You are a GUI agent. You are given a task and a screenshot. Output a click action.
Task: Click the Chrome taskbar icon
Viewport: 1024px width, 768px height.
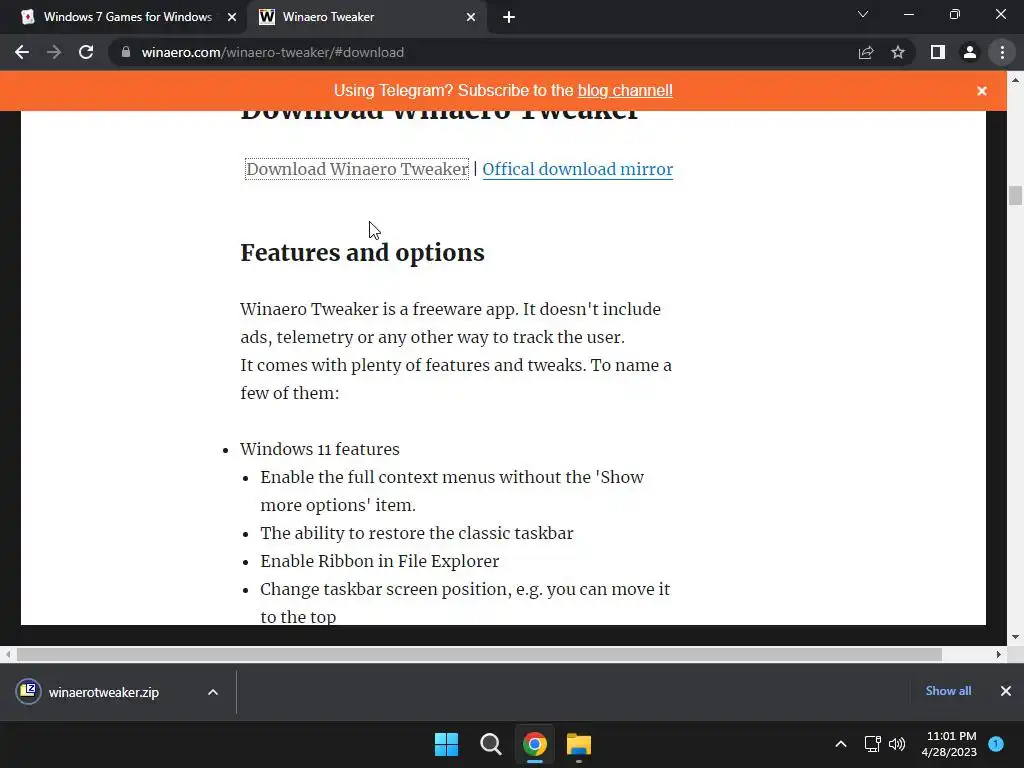pyautogui.click(x=534, y=744)
